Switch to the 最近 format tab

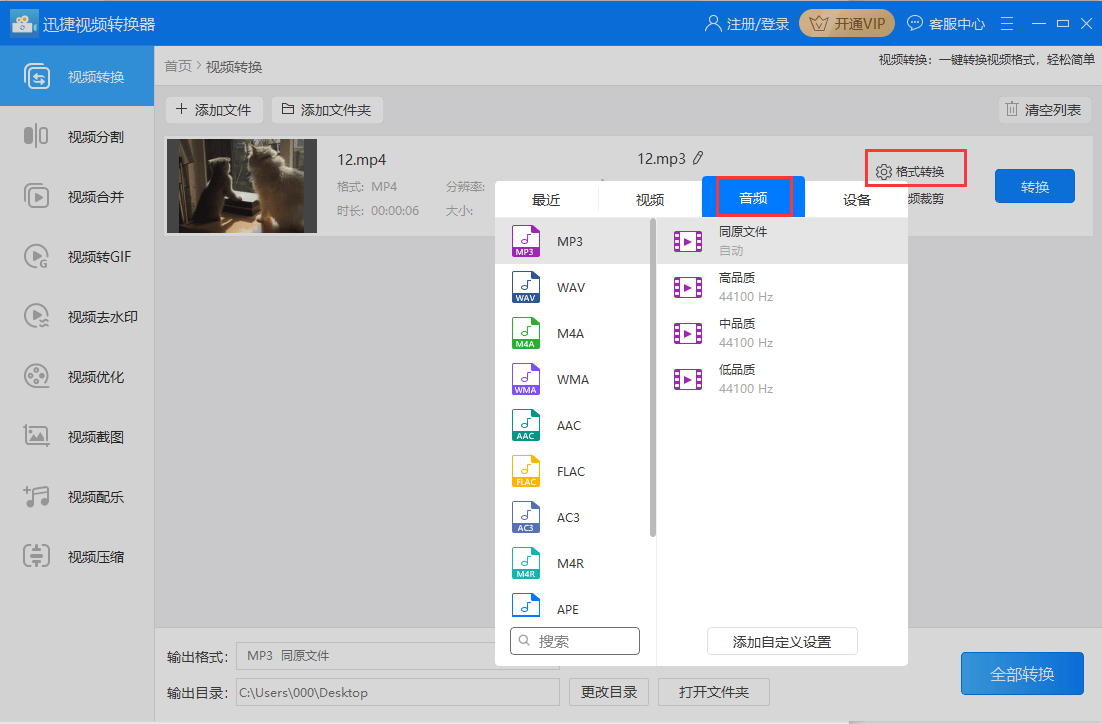point(545,198)
